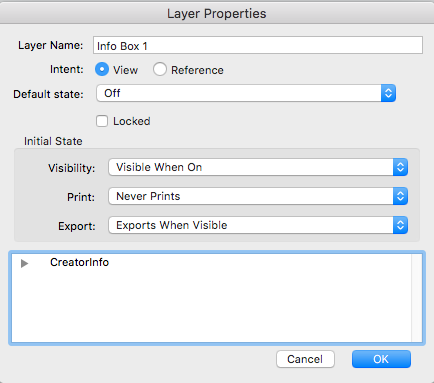Click empty area inside the CreatorInfo list box
Image resolution: width=434 pixels, height=383 pixels.
coord(211,307)
